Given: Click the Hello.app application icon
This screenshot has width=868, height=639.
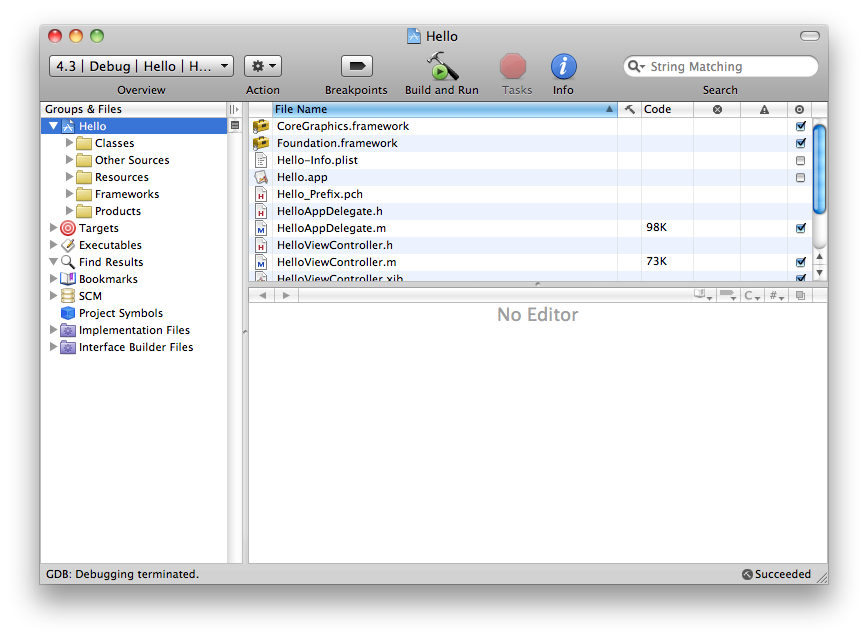Looking at the screenshot, I should pyautogui.click(x=261, y=177).
